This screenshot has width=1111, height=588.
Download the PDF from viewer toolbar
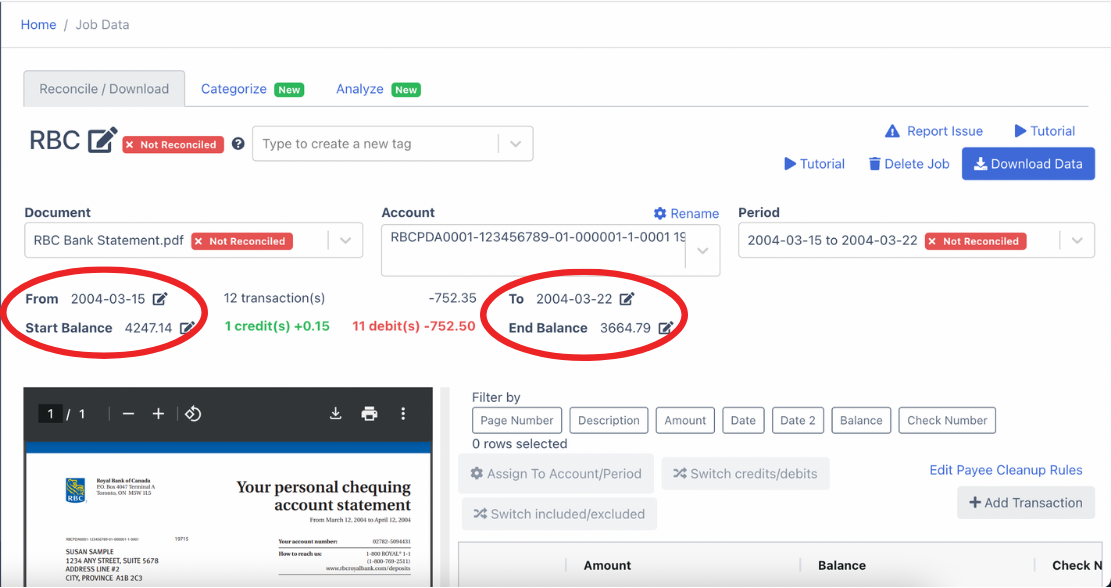coord(336,414)
